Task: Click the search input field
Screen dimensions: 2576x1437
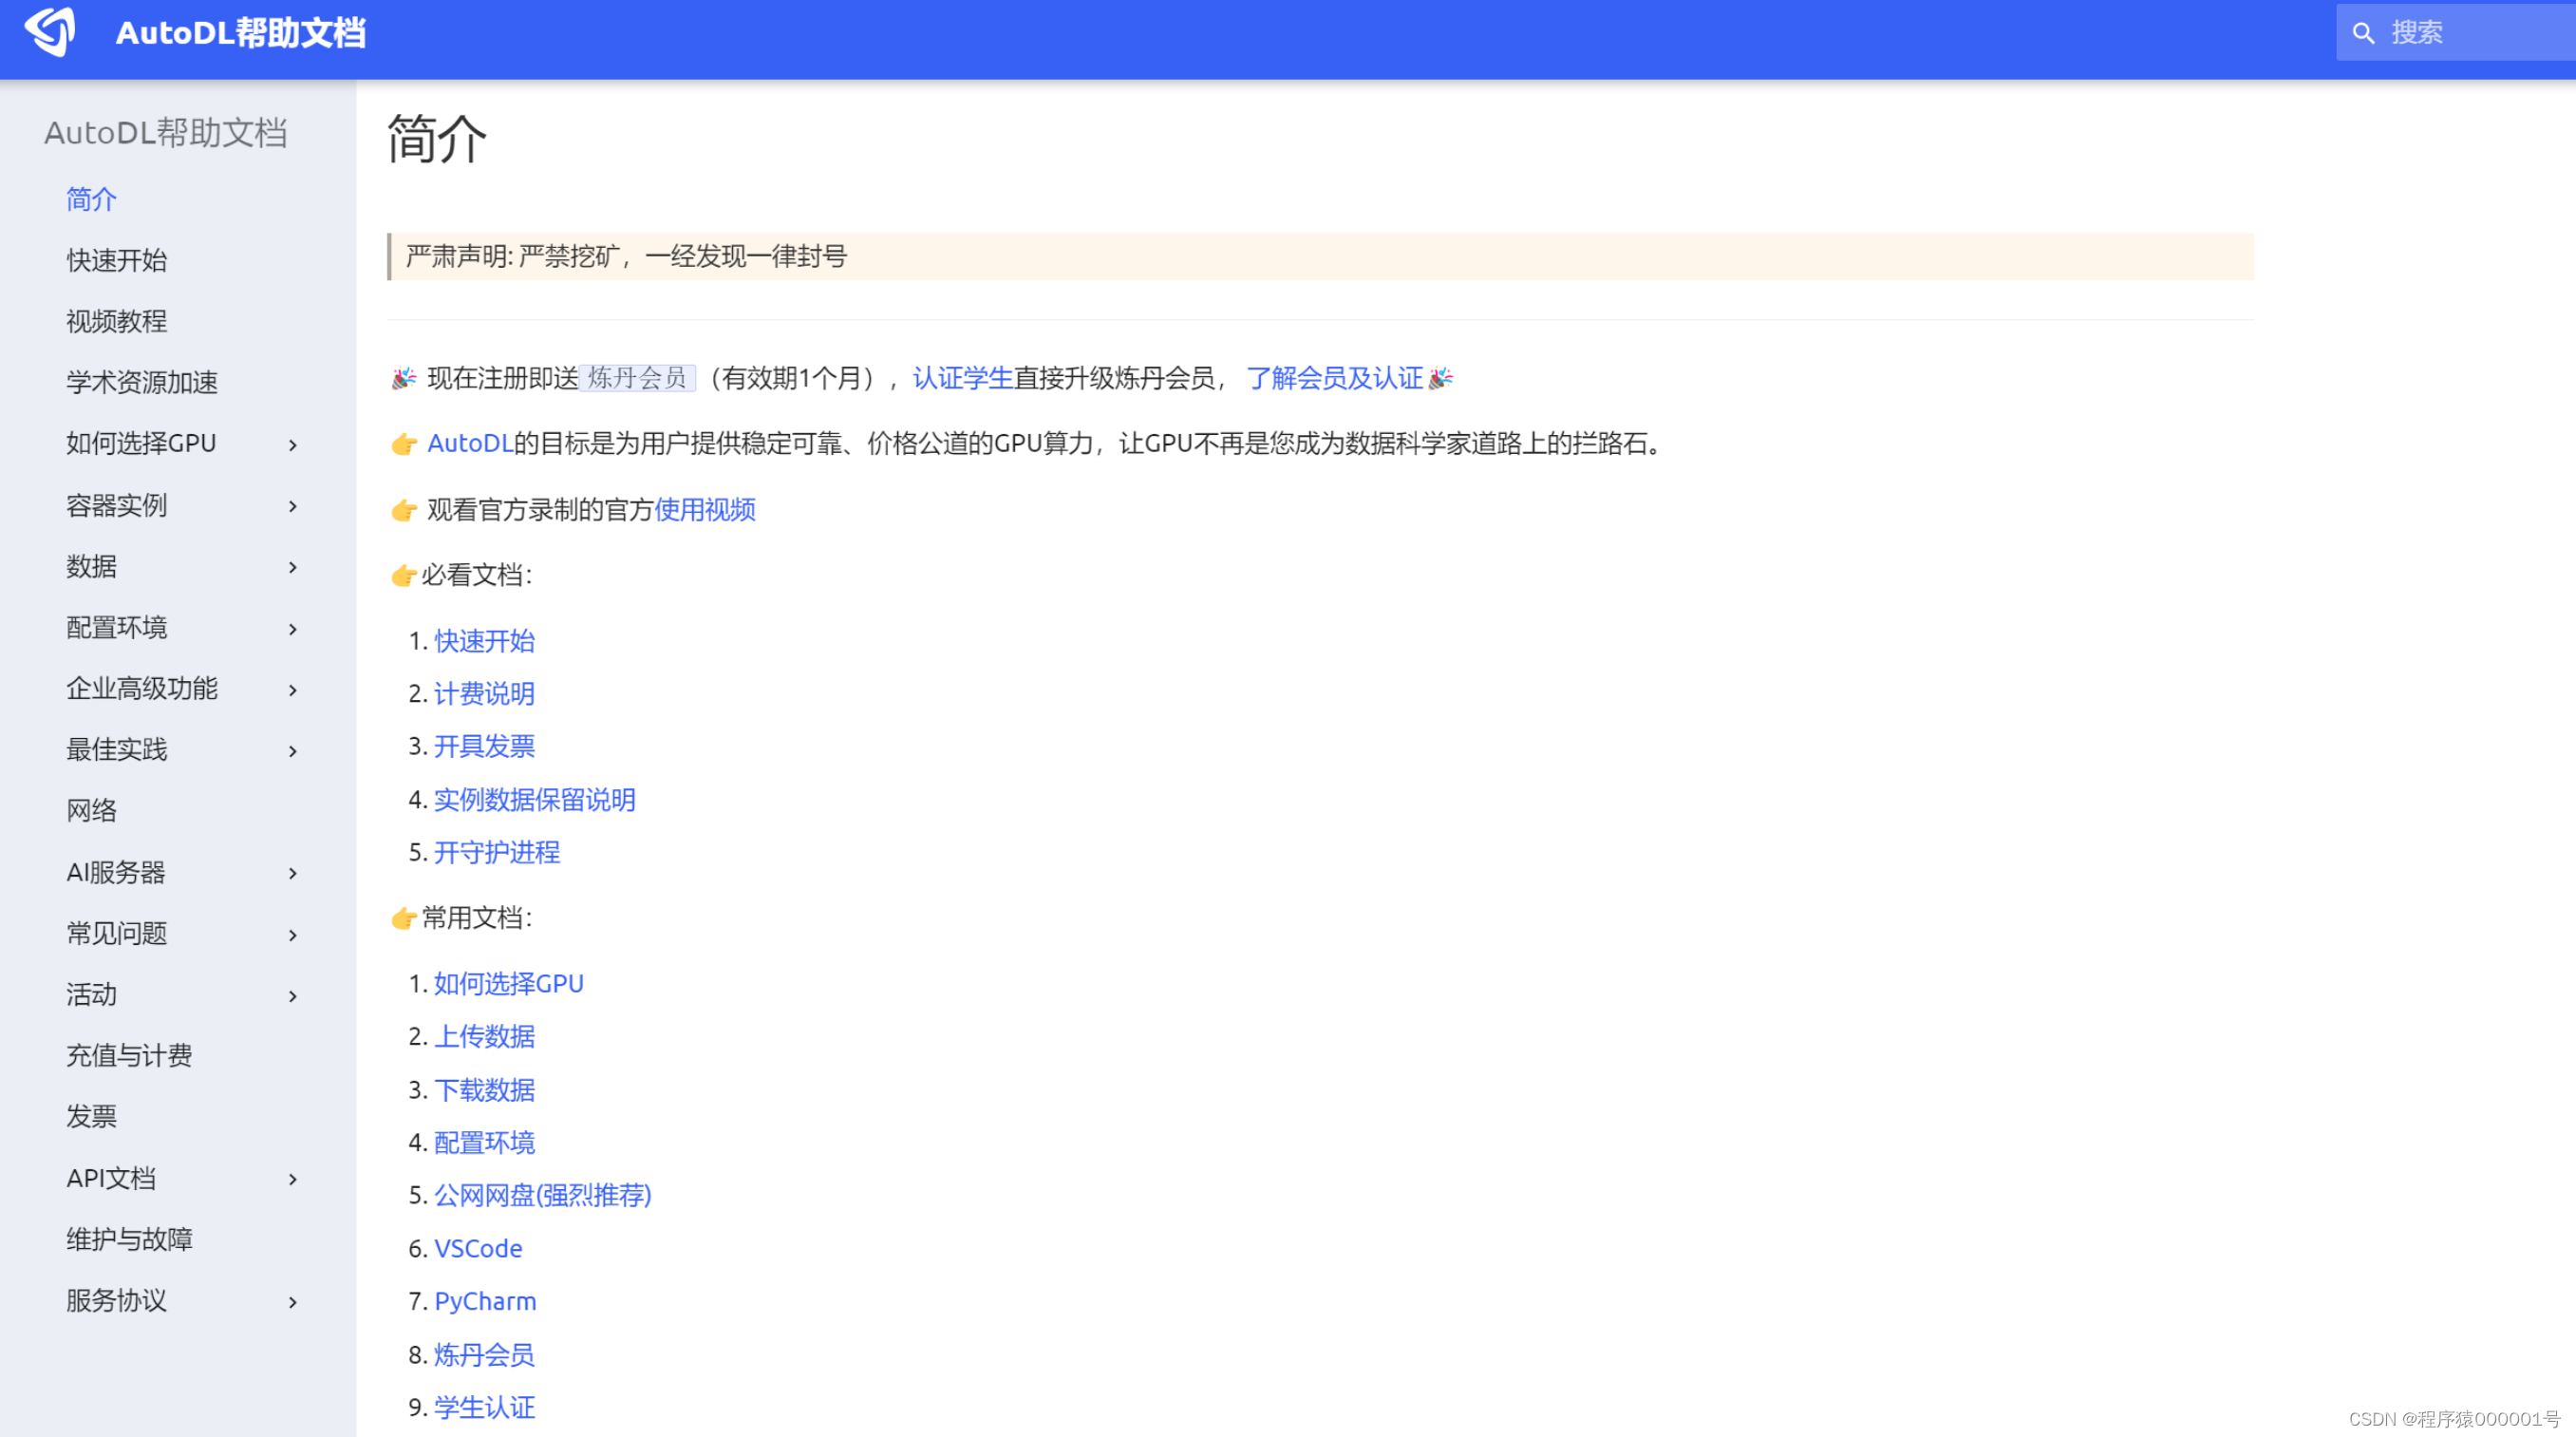Action: coord(2455,33)
